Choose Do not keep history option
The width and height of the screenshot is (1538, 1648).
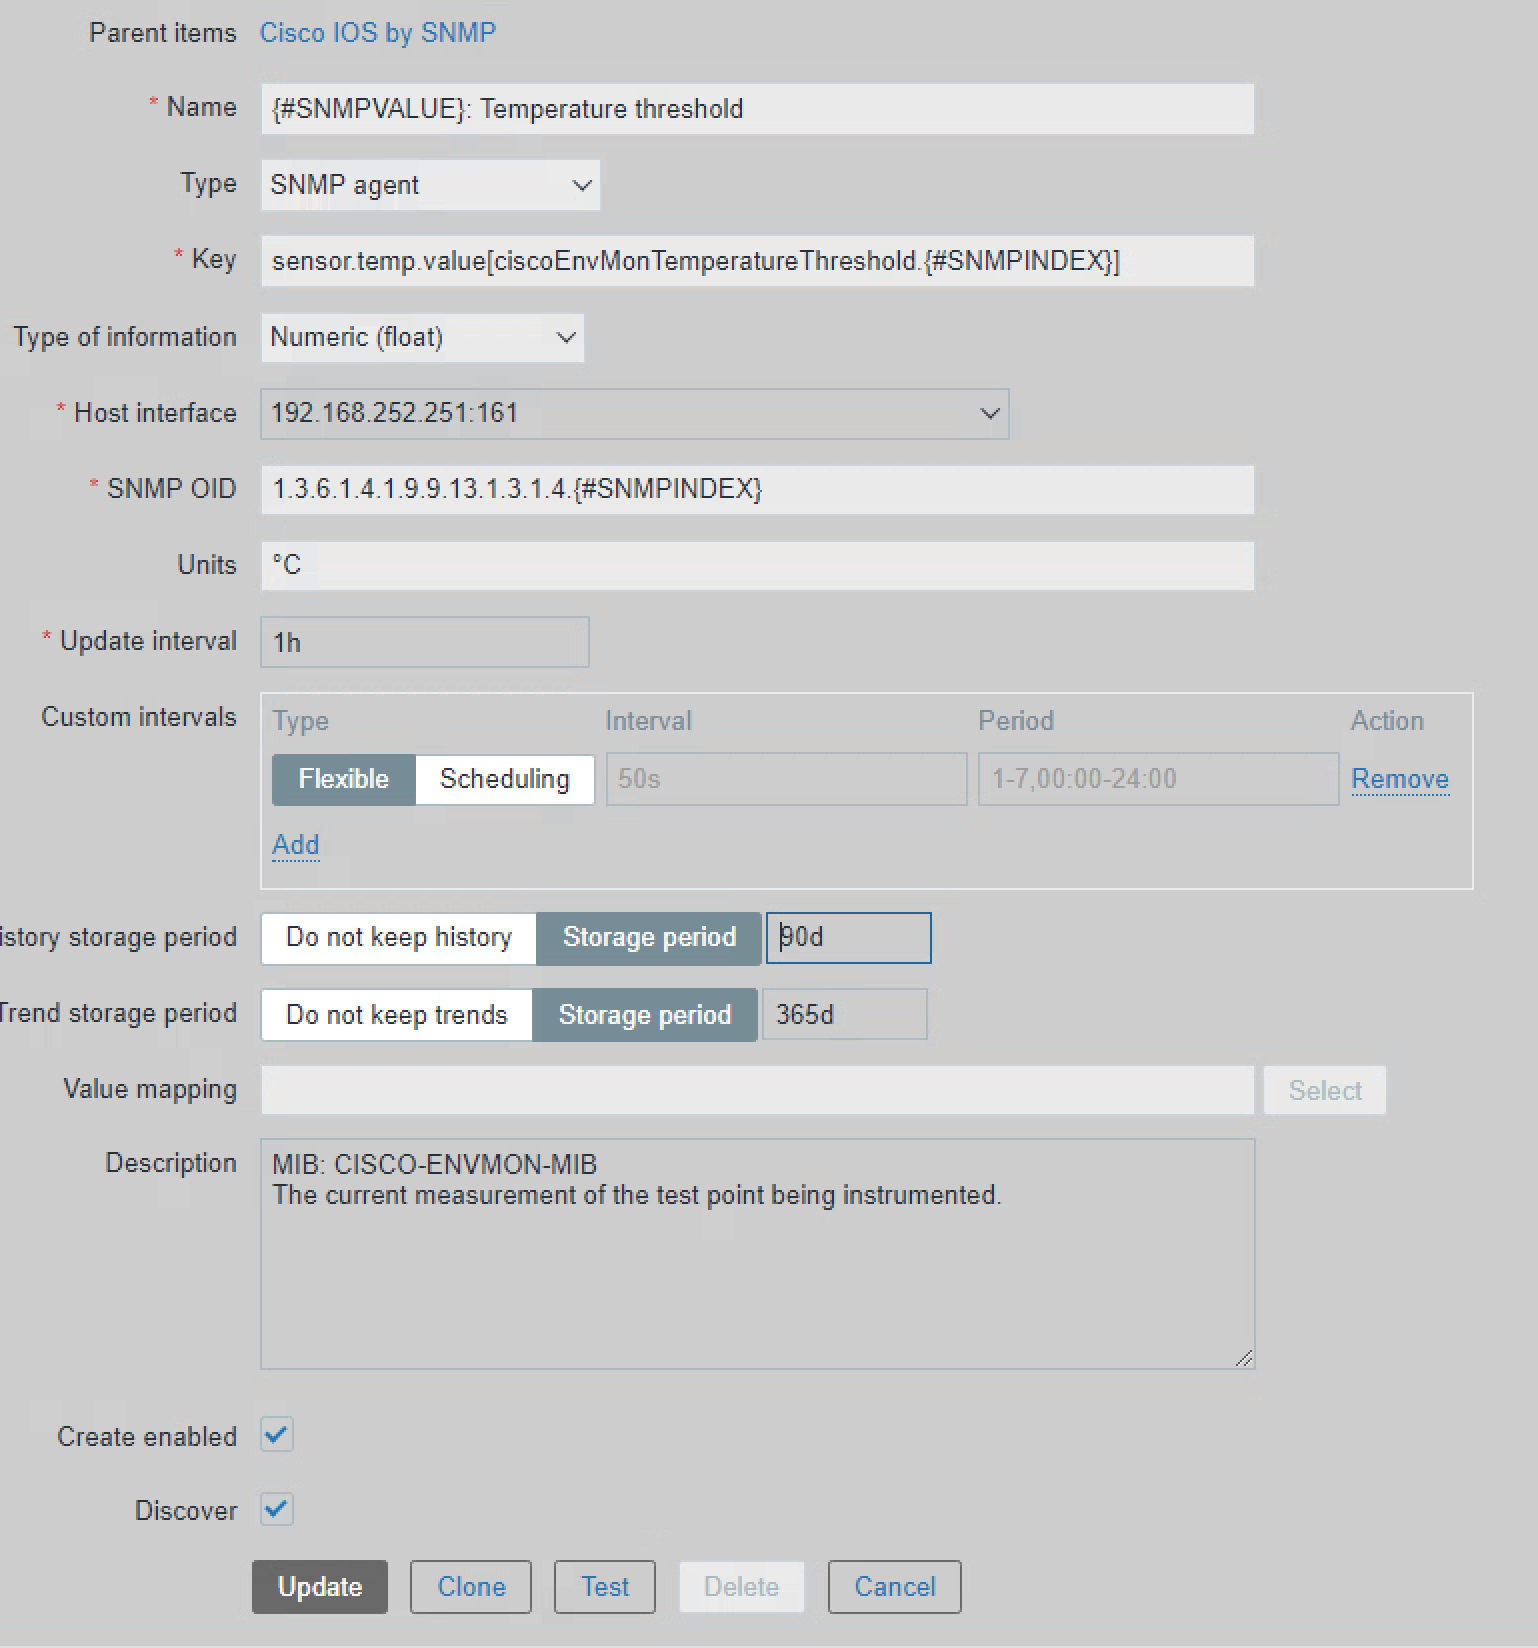(x=398, y=938)
